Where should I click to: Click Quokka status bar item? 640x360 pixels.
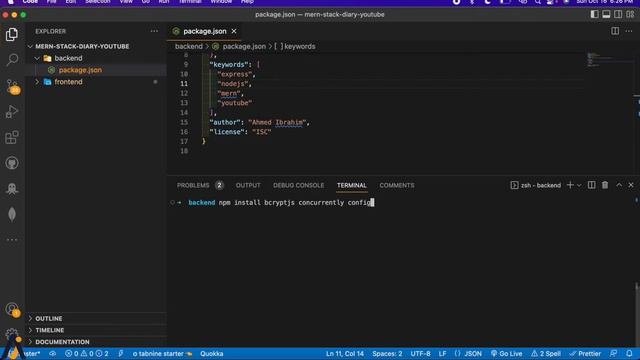point(211,353)
